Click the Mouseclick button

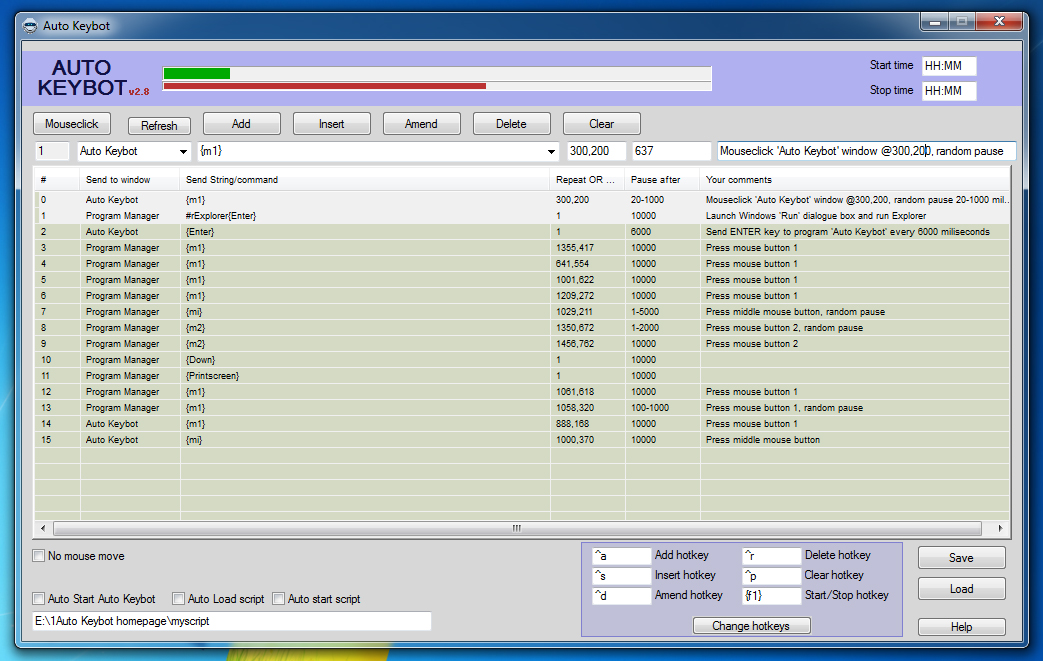pyautogui.click(x=72, y=124)
